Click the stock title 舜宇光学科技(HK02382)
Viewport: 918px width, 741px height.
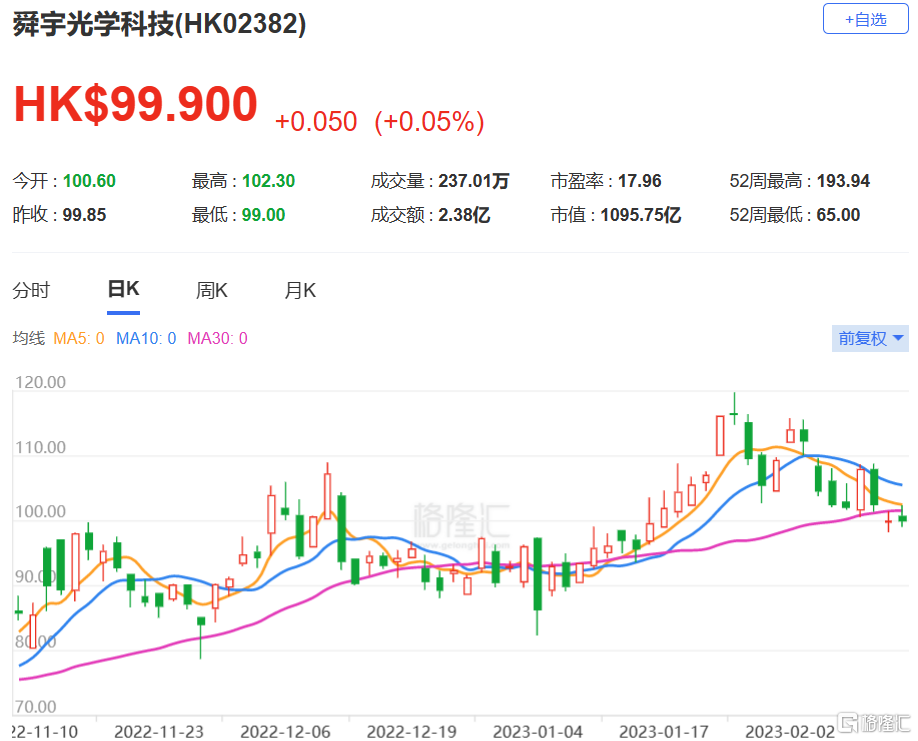(x=159, y=24)
